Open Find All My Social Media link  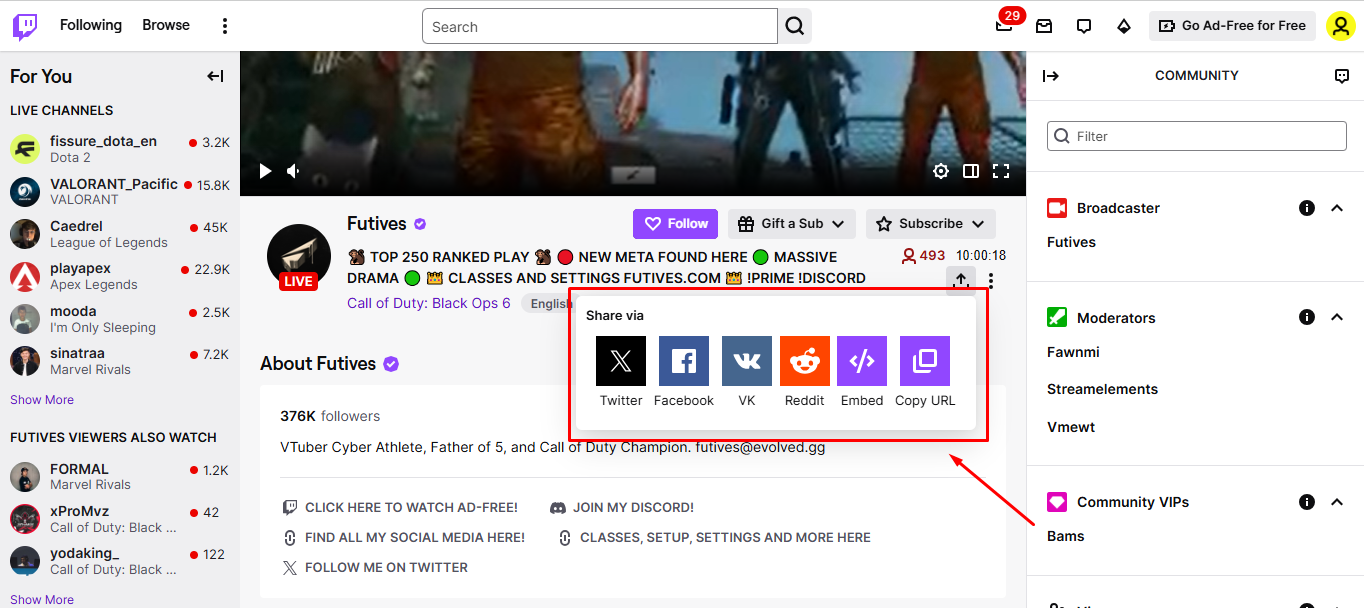pyautogui.click(x=403, y=538)
